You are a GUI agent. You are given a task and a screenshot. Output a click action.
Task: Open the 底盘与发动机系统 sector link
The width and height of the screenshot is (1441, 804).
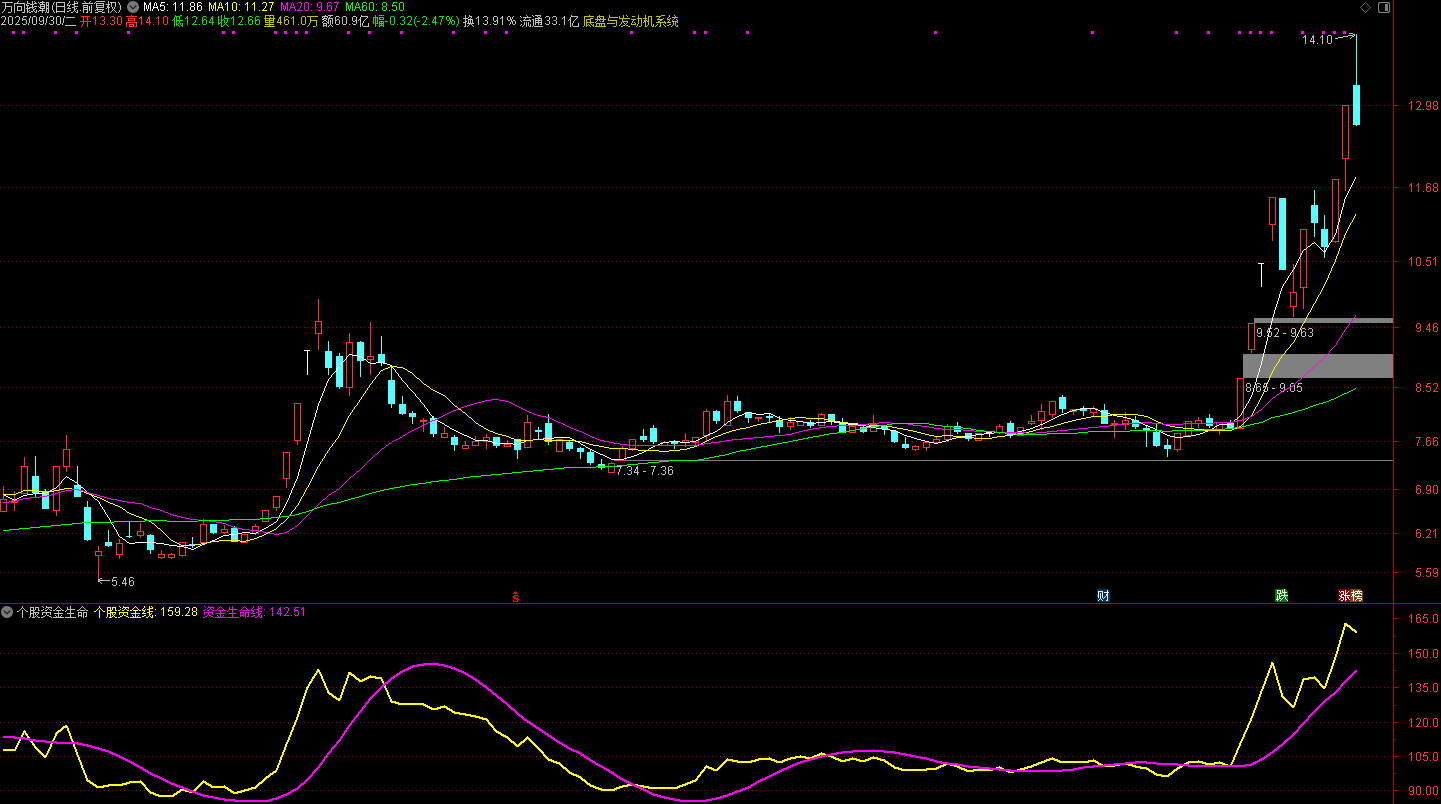click(630, 21)
